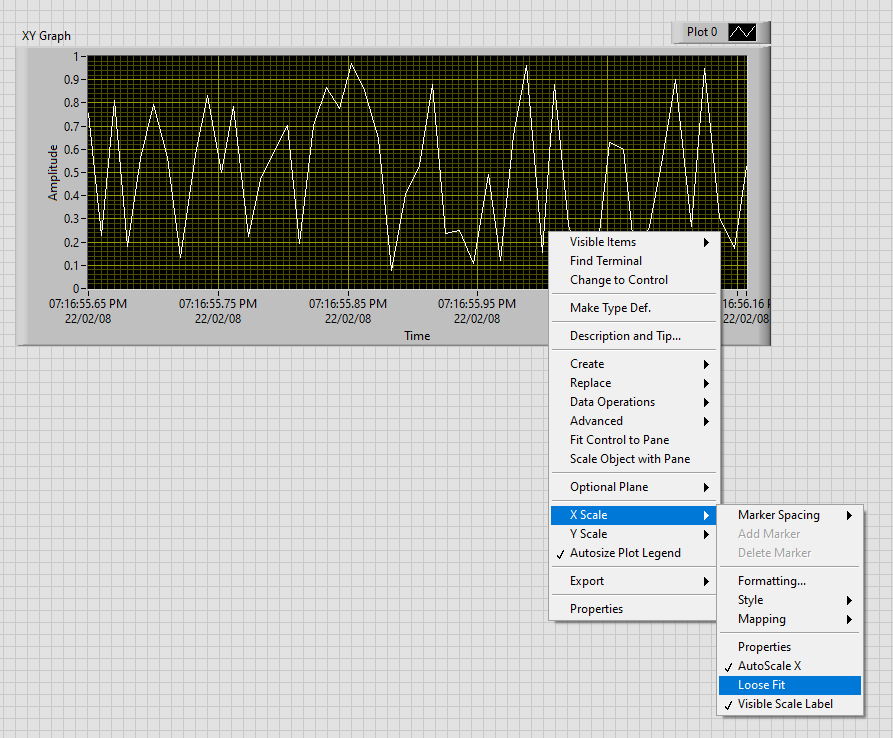Select the Plot 0 legend label
The width and height of the screenshot is (893, 738).
point(702,32)
